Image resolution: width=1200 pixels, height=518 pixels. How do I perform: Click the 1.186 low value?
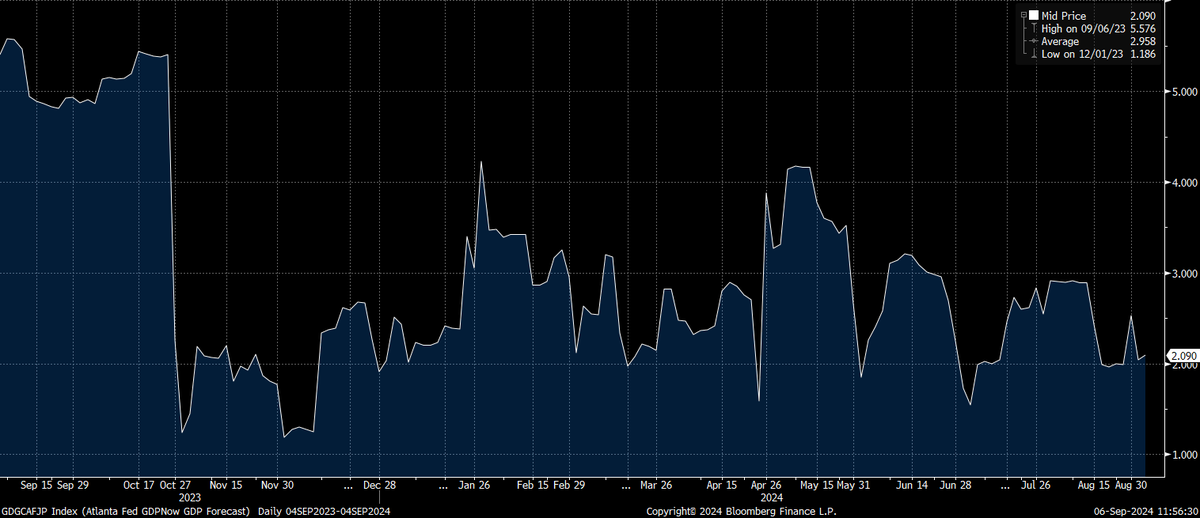1143,55
